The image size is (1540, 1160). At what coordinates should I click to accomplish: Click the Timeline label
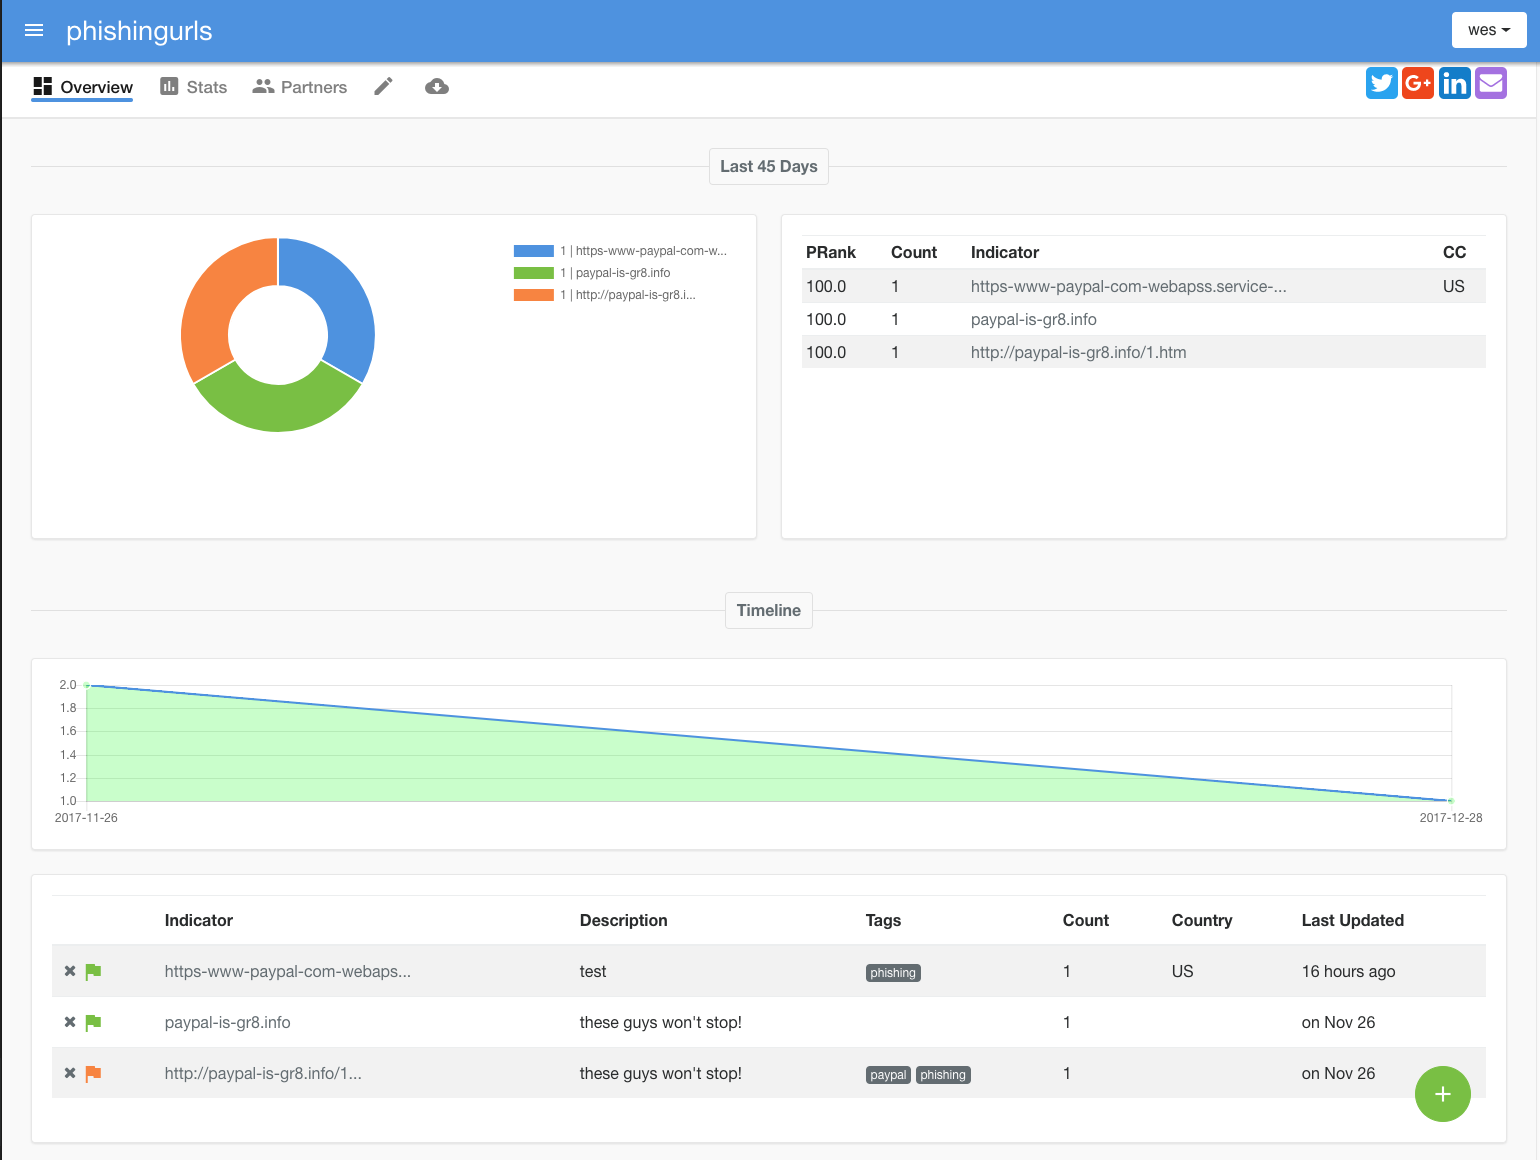769,610
